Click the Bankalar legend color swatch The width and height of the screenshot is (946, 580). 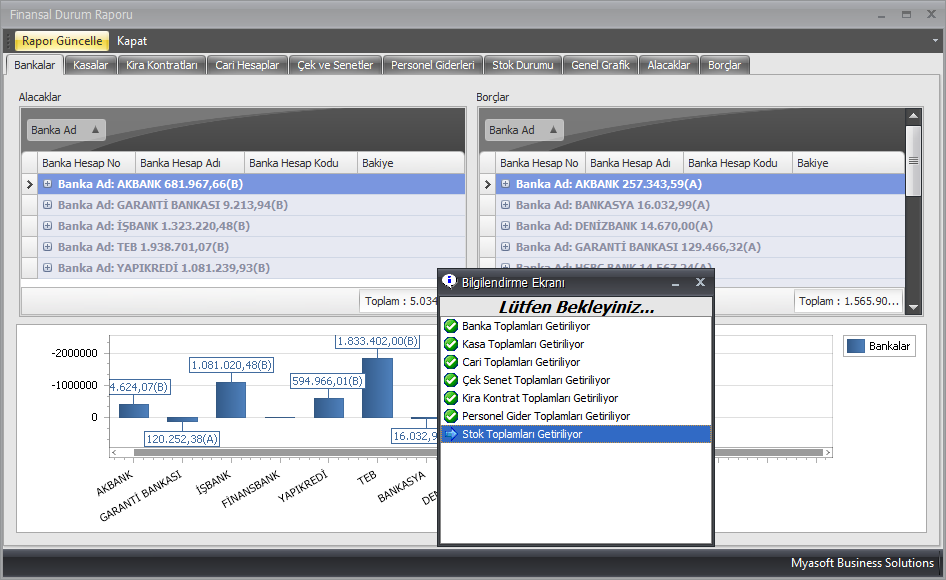(x=855, y=346)
